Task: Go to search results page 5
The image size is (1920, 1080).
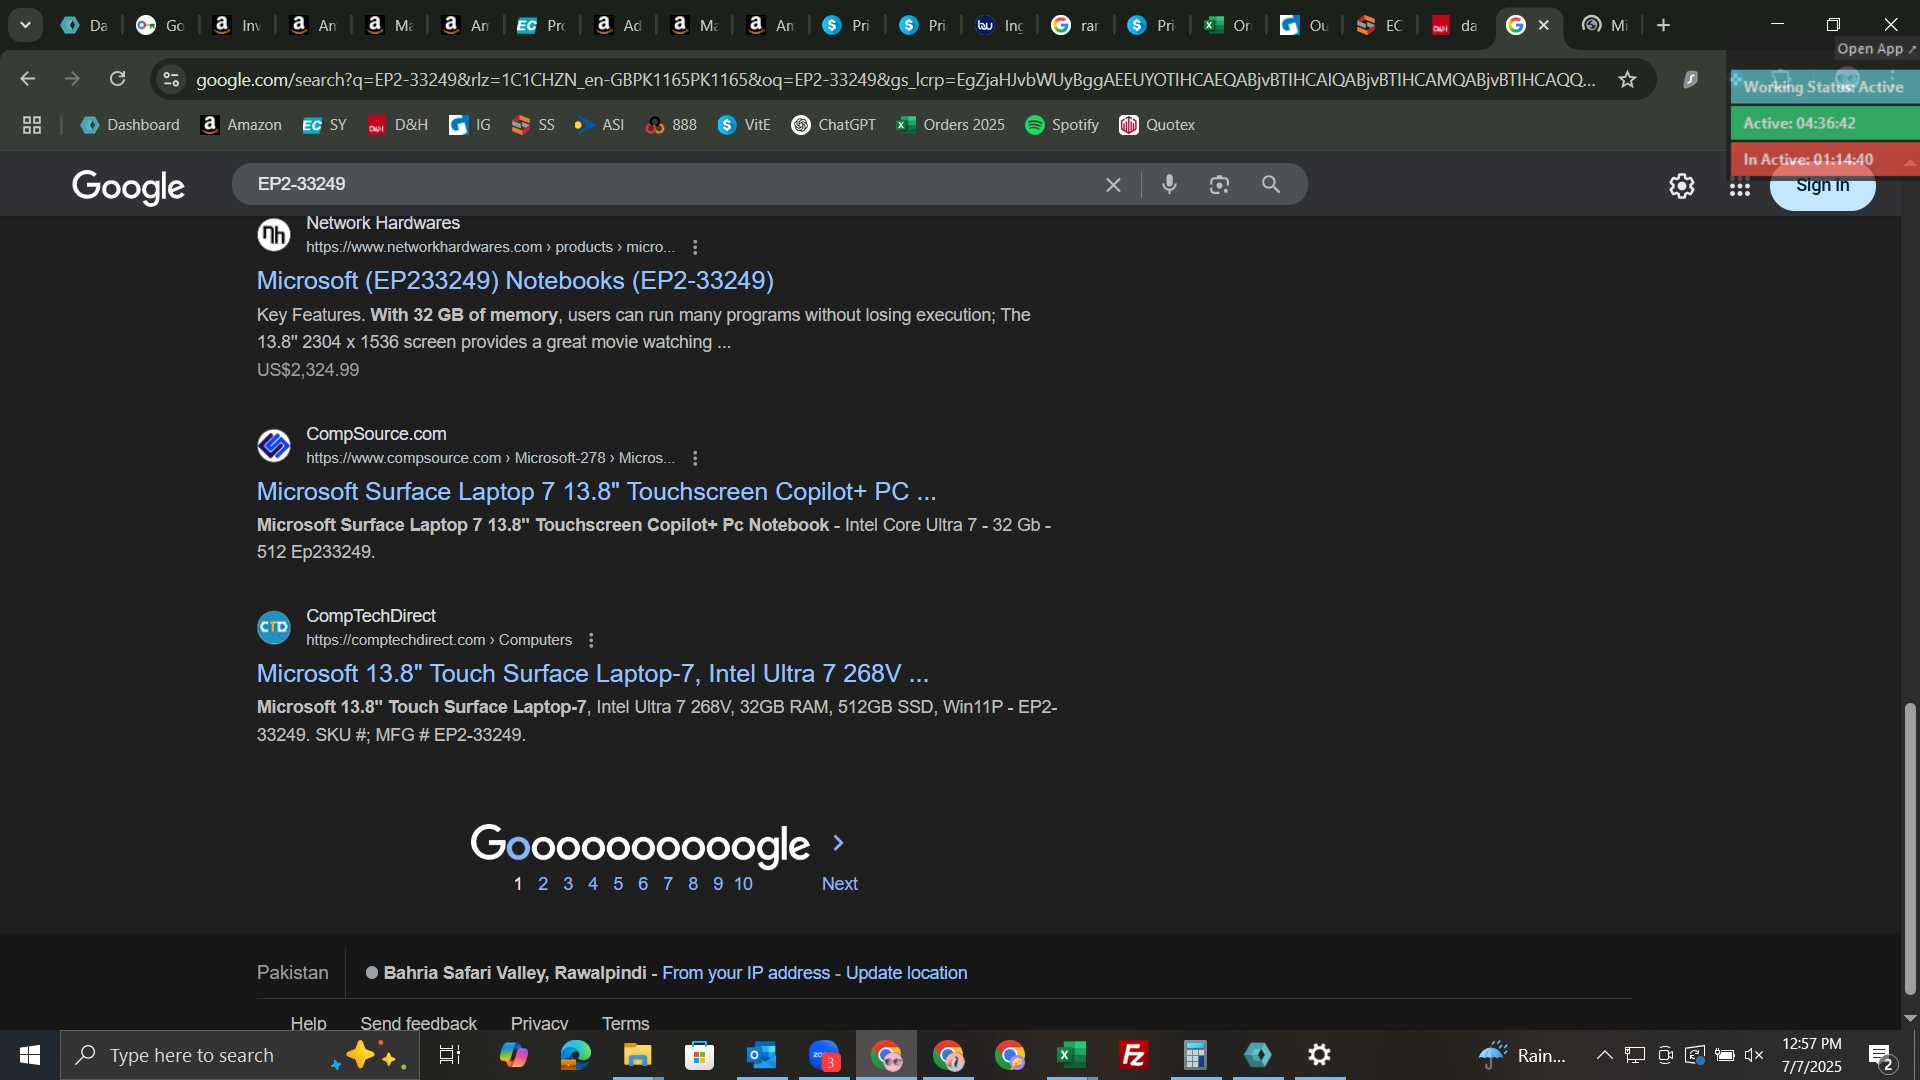Action: (618, 884)
